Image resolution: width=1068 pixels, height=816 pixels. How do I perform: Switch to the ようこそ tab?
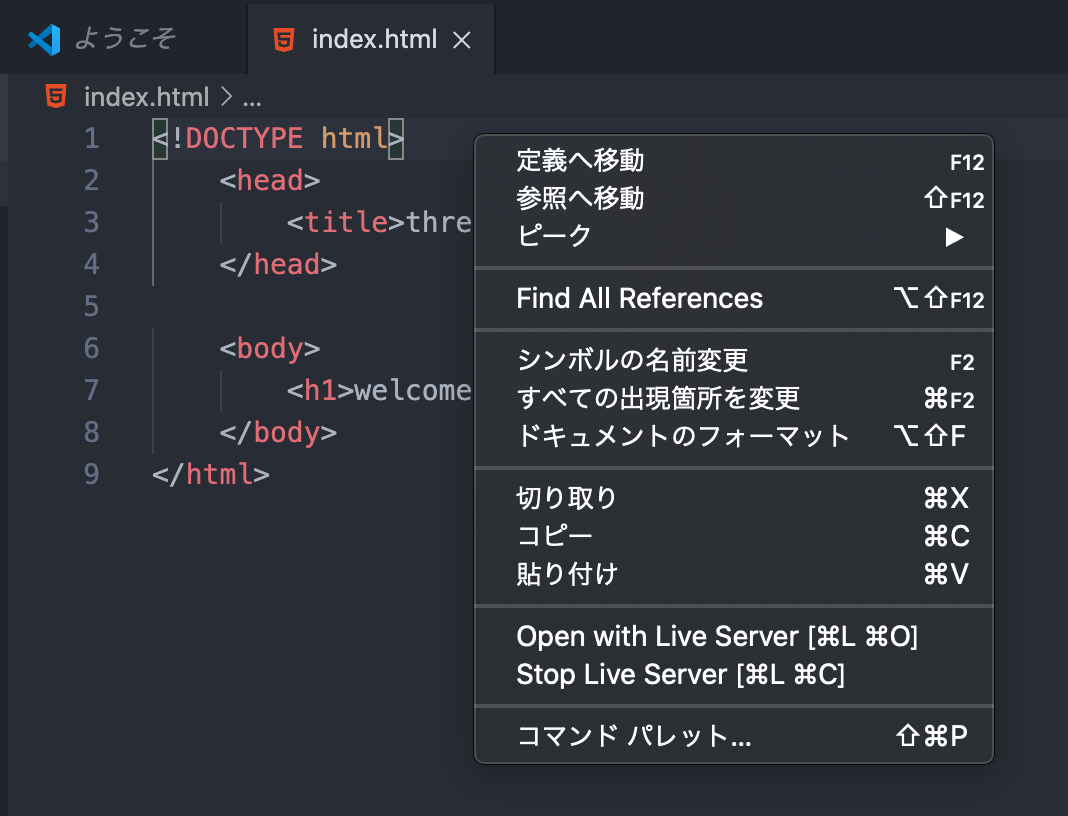[124, 39]
